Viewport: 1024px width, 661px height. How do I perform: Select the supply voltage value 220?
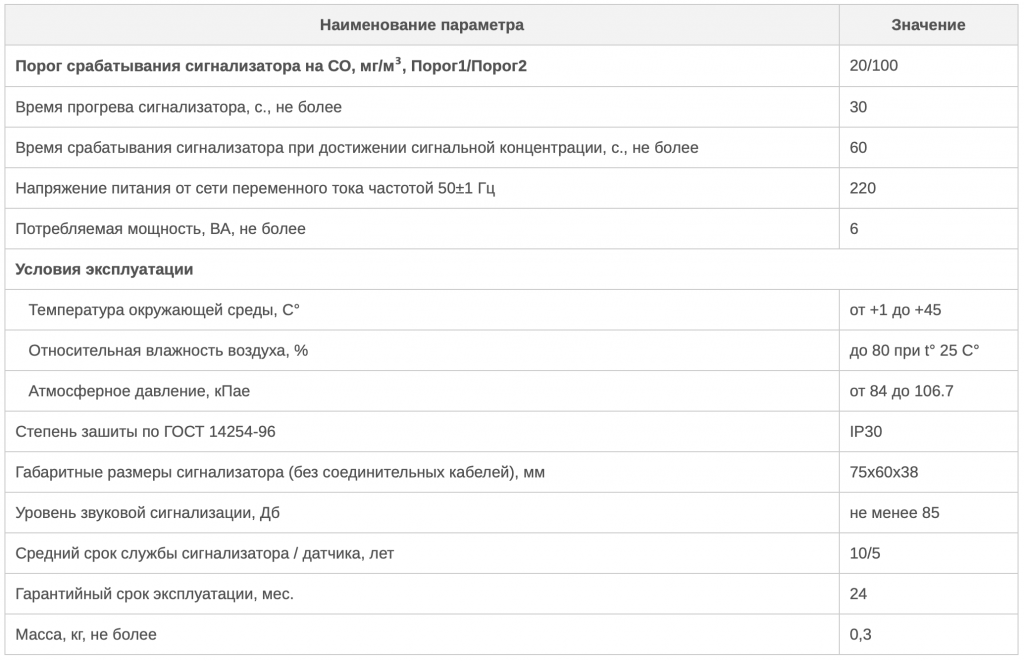[x=862, y=188]
